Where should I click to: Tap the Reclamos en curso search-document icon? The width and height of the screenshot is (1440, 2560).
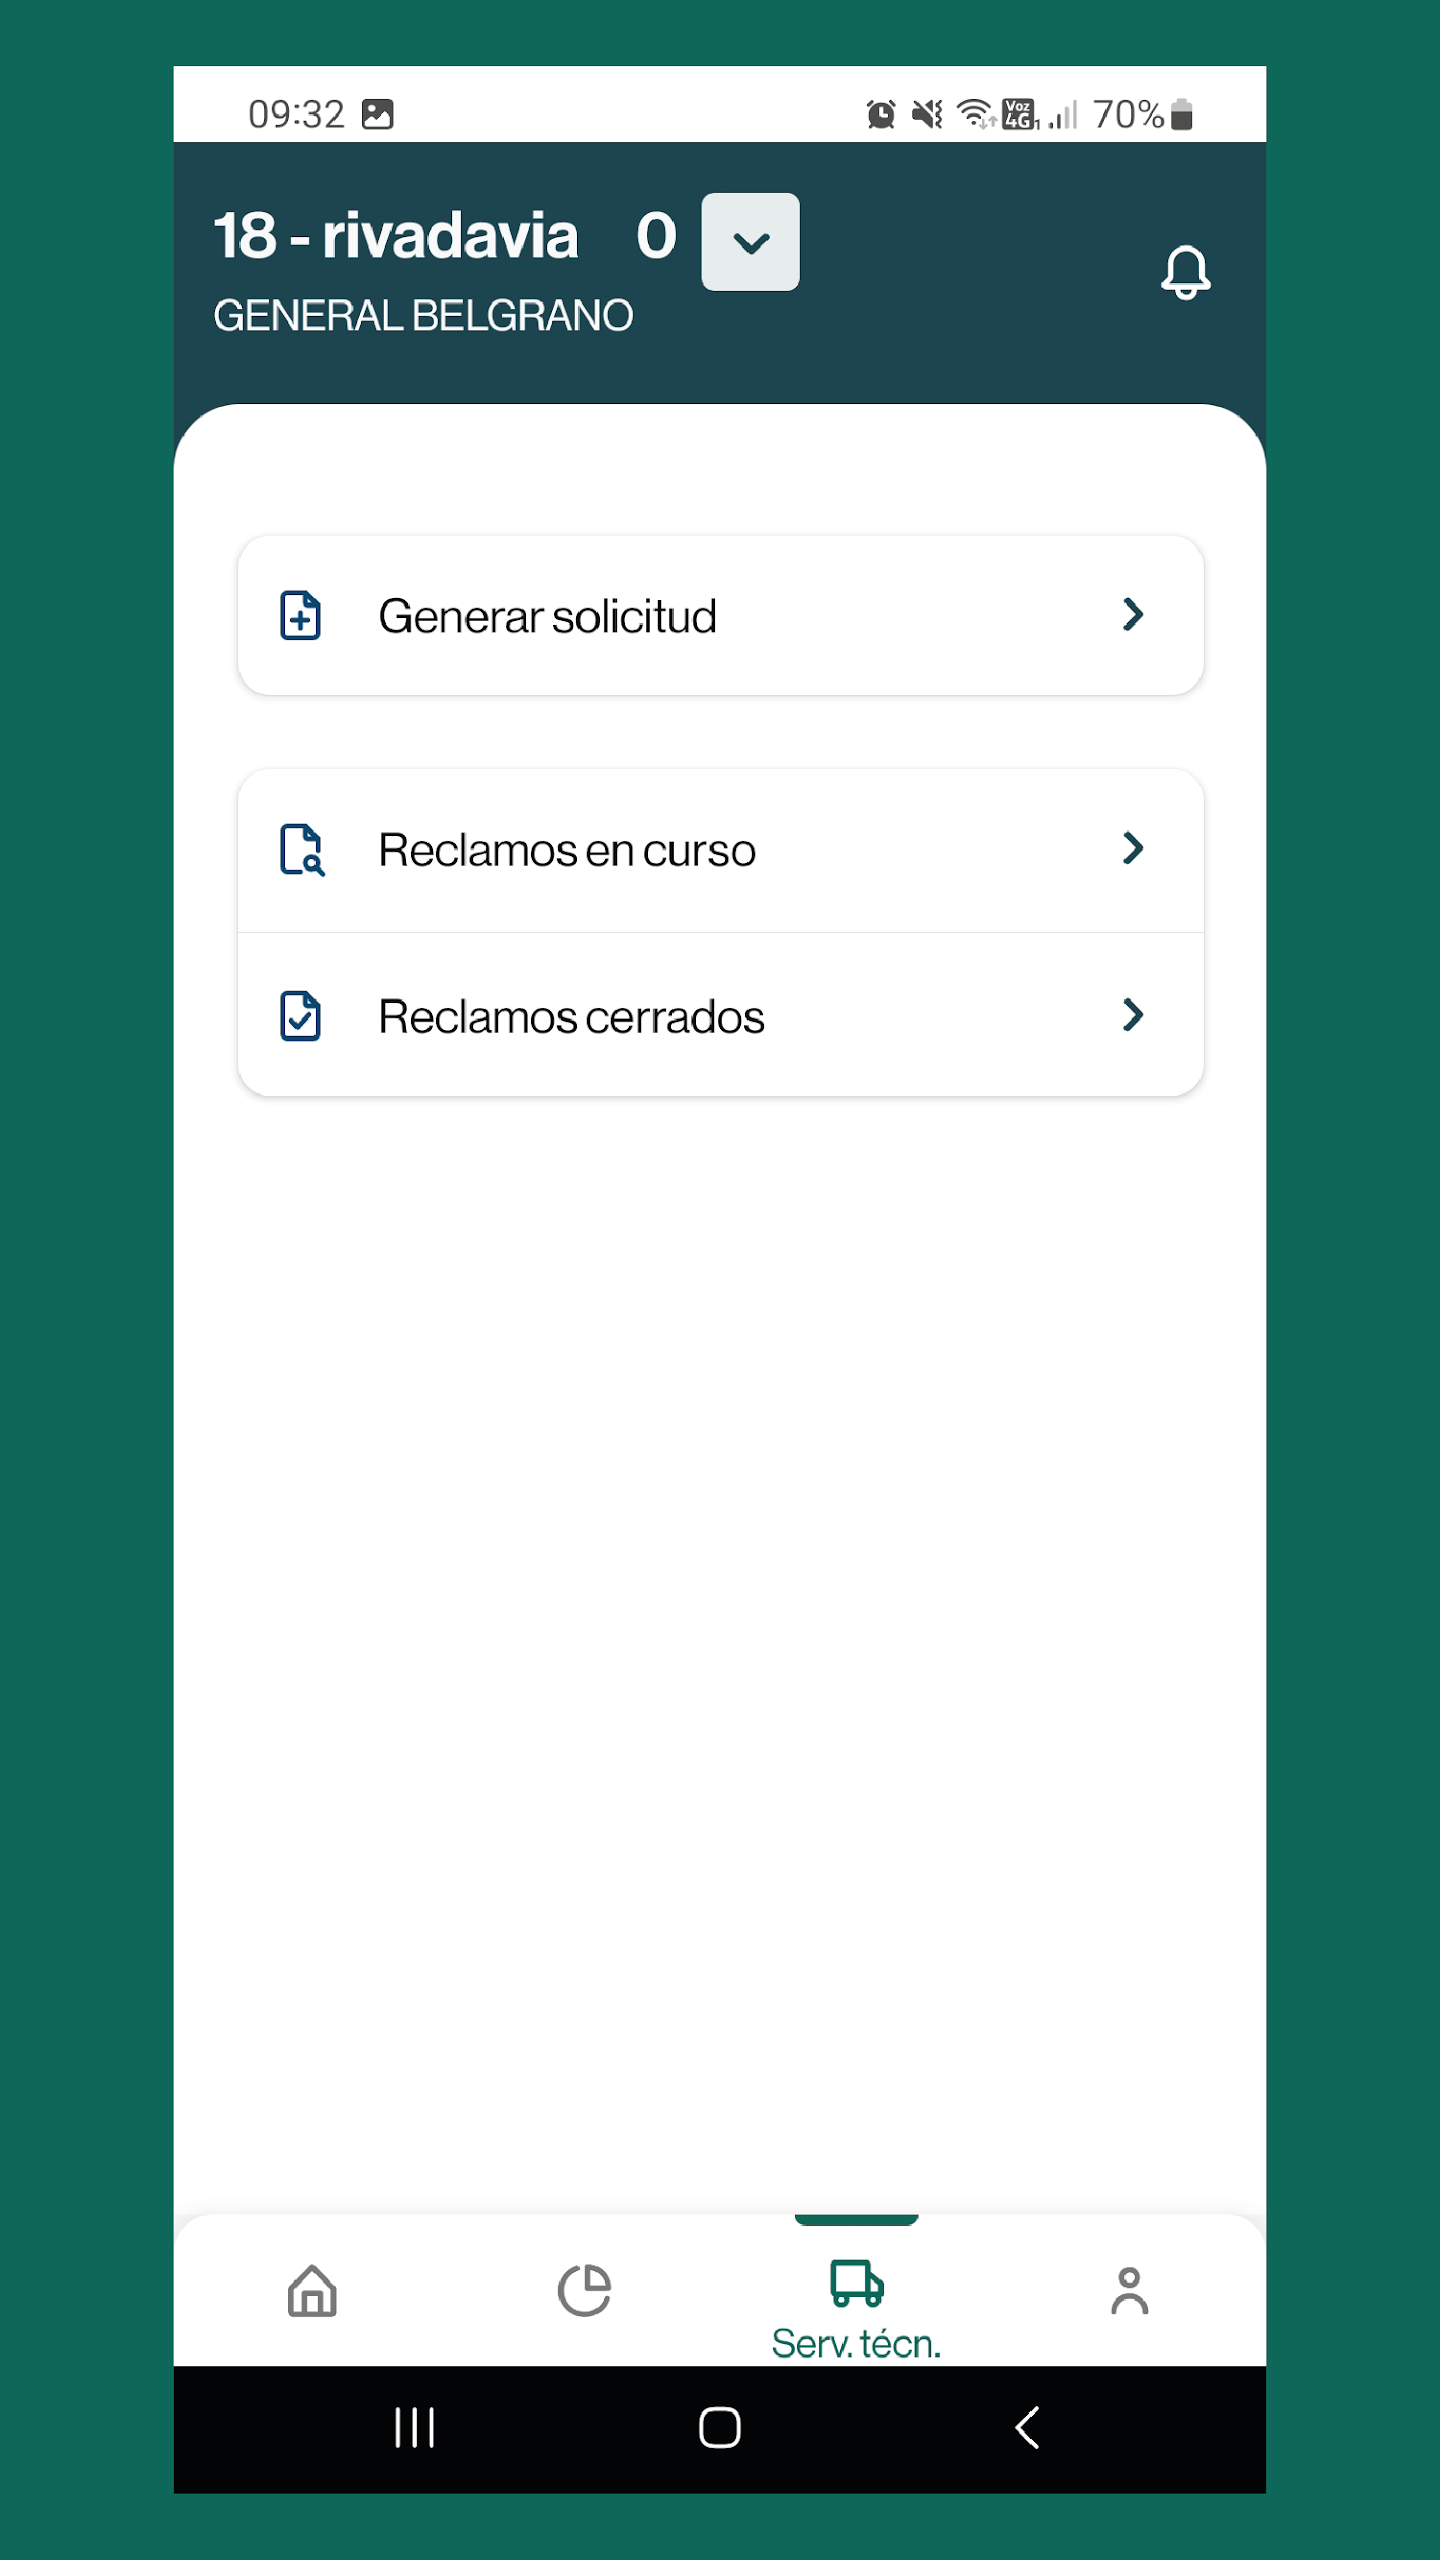[302, 850]
